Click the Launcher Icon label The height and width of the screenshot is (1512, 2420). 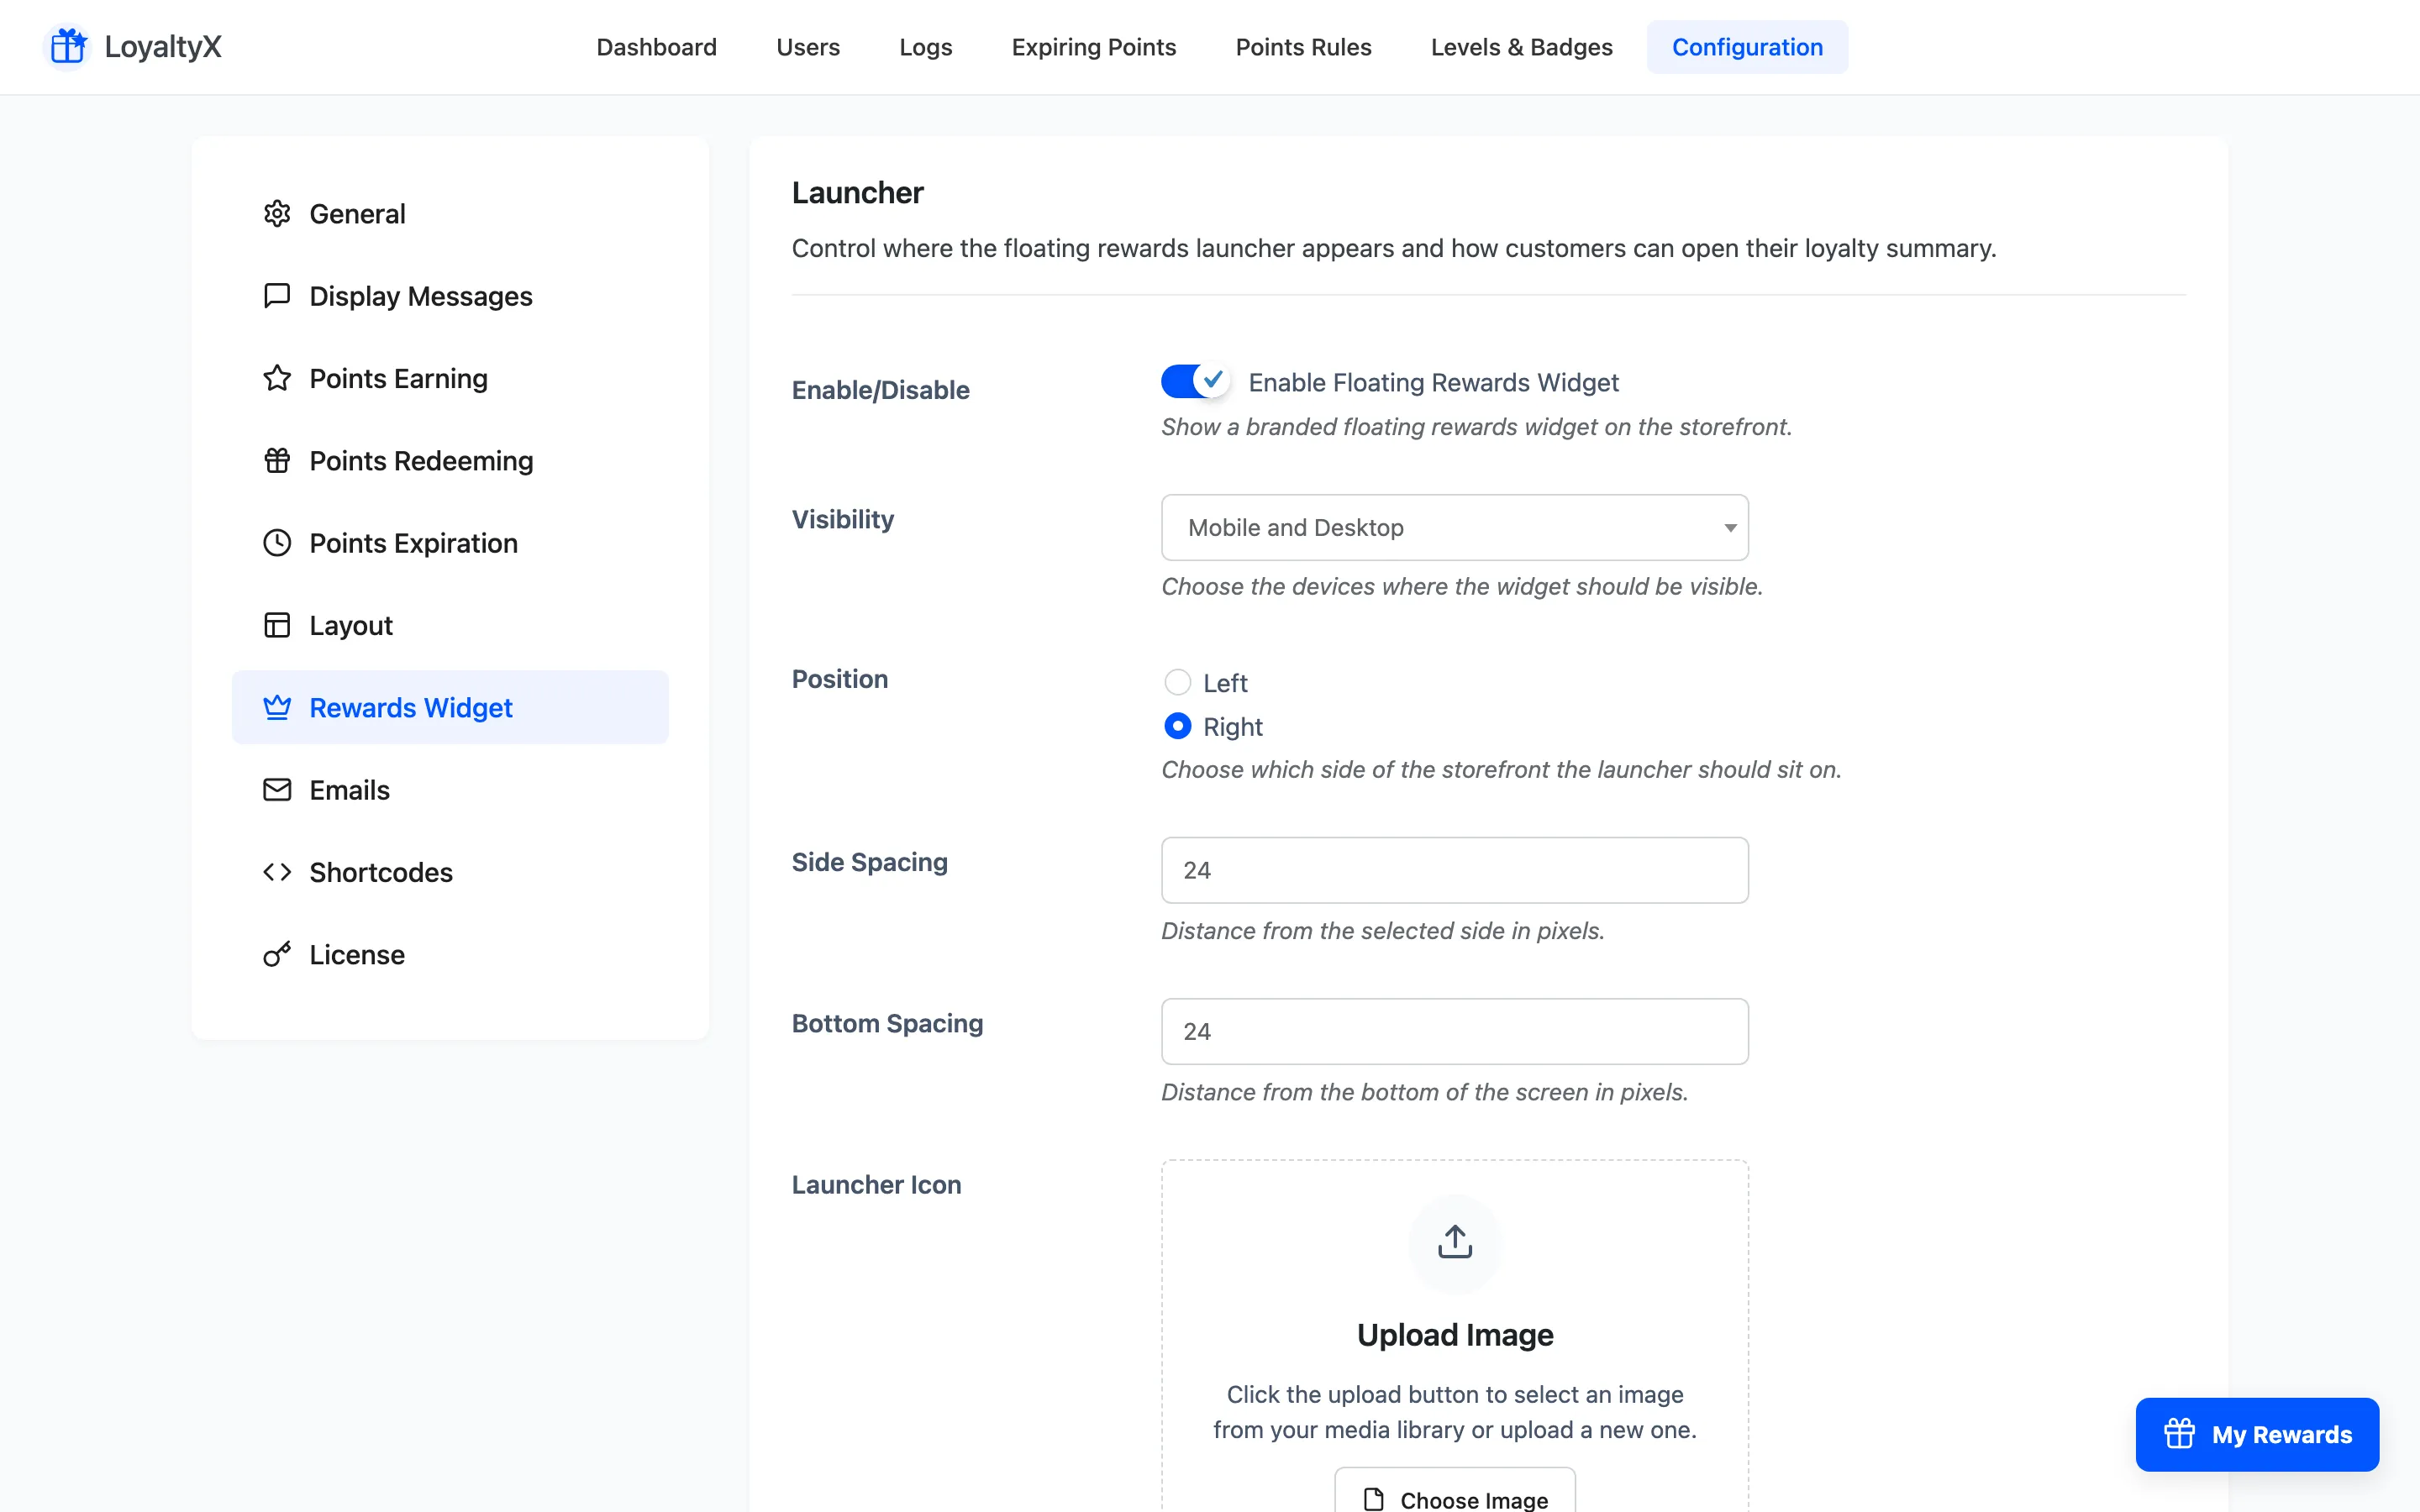click(x=876, y=1185)
